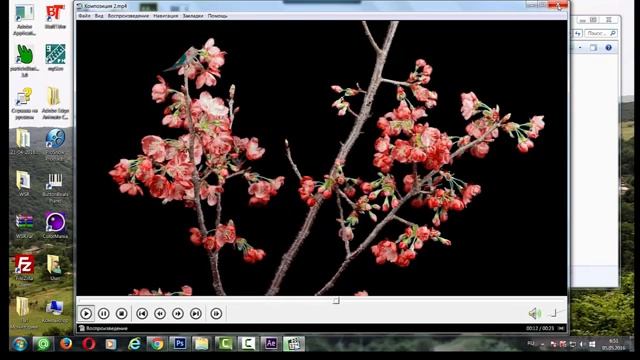The height and width of the screenshot is (360, 640).
Task: Open the blue film reel desktop shortcut
Action: pyautogui.click(x=55, y=144)
